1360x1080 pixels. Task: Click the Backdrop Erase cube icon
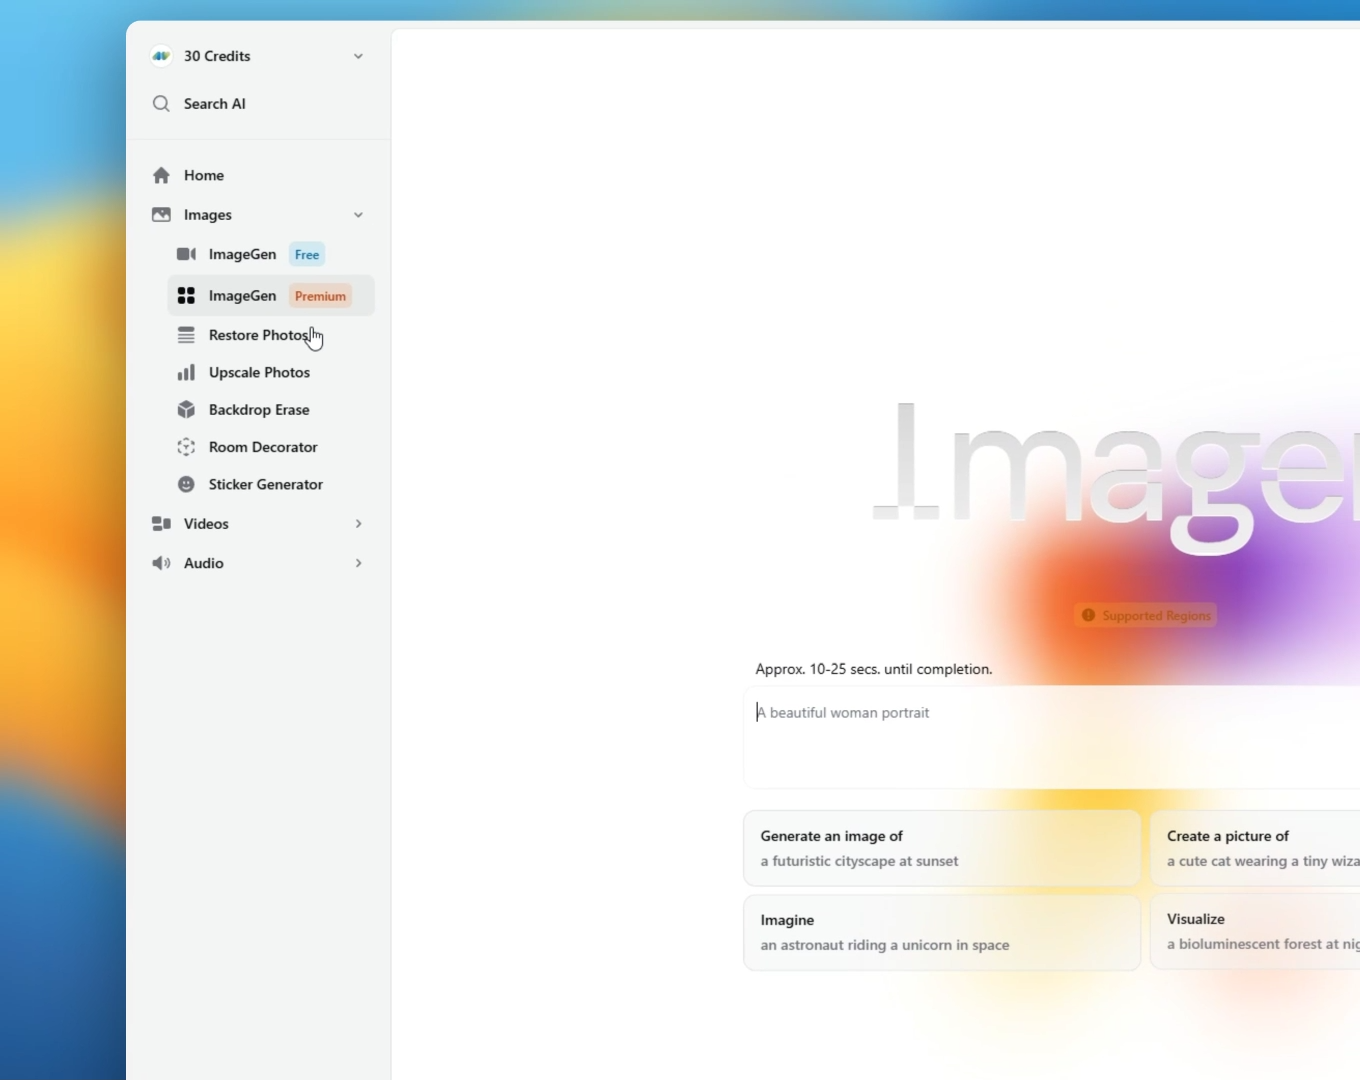tap(186, 410)
